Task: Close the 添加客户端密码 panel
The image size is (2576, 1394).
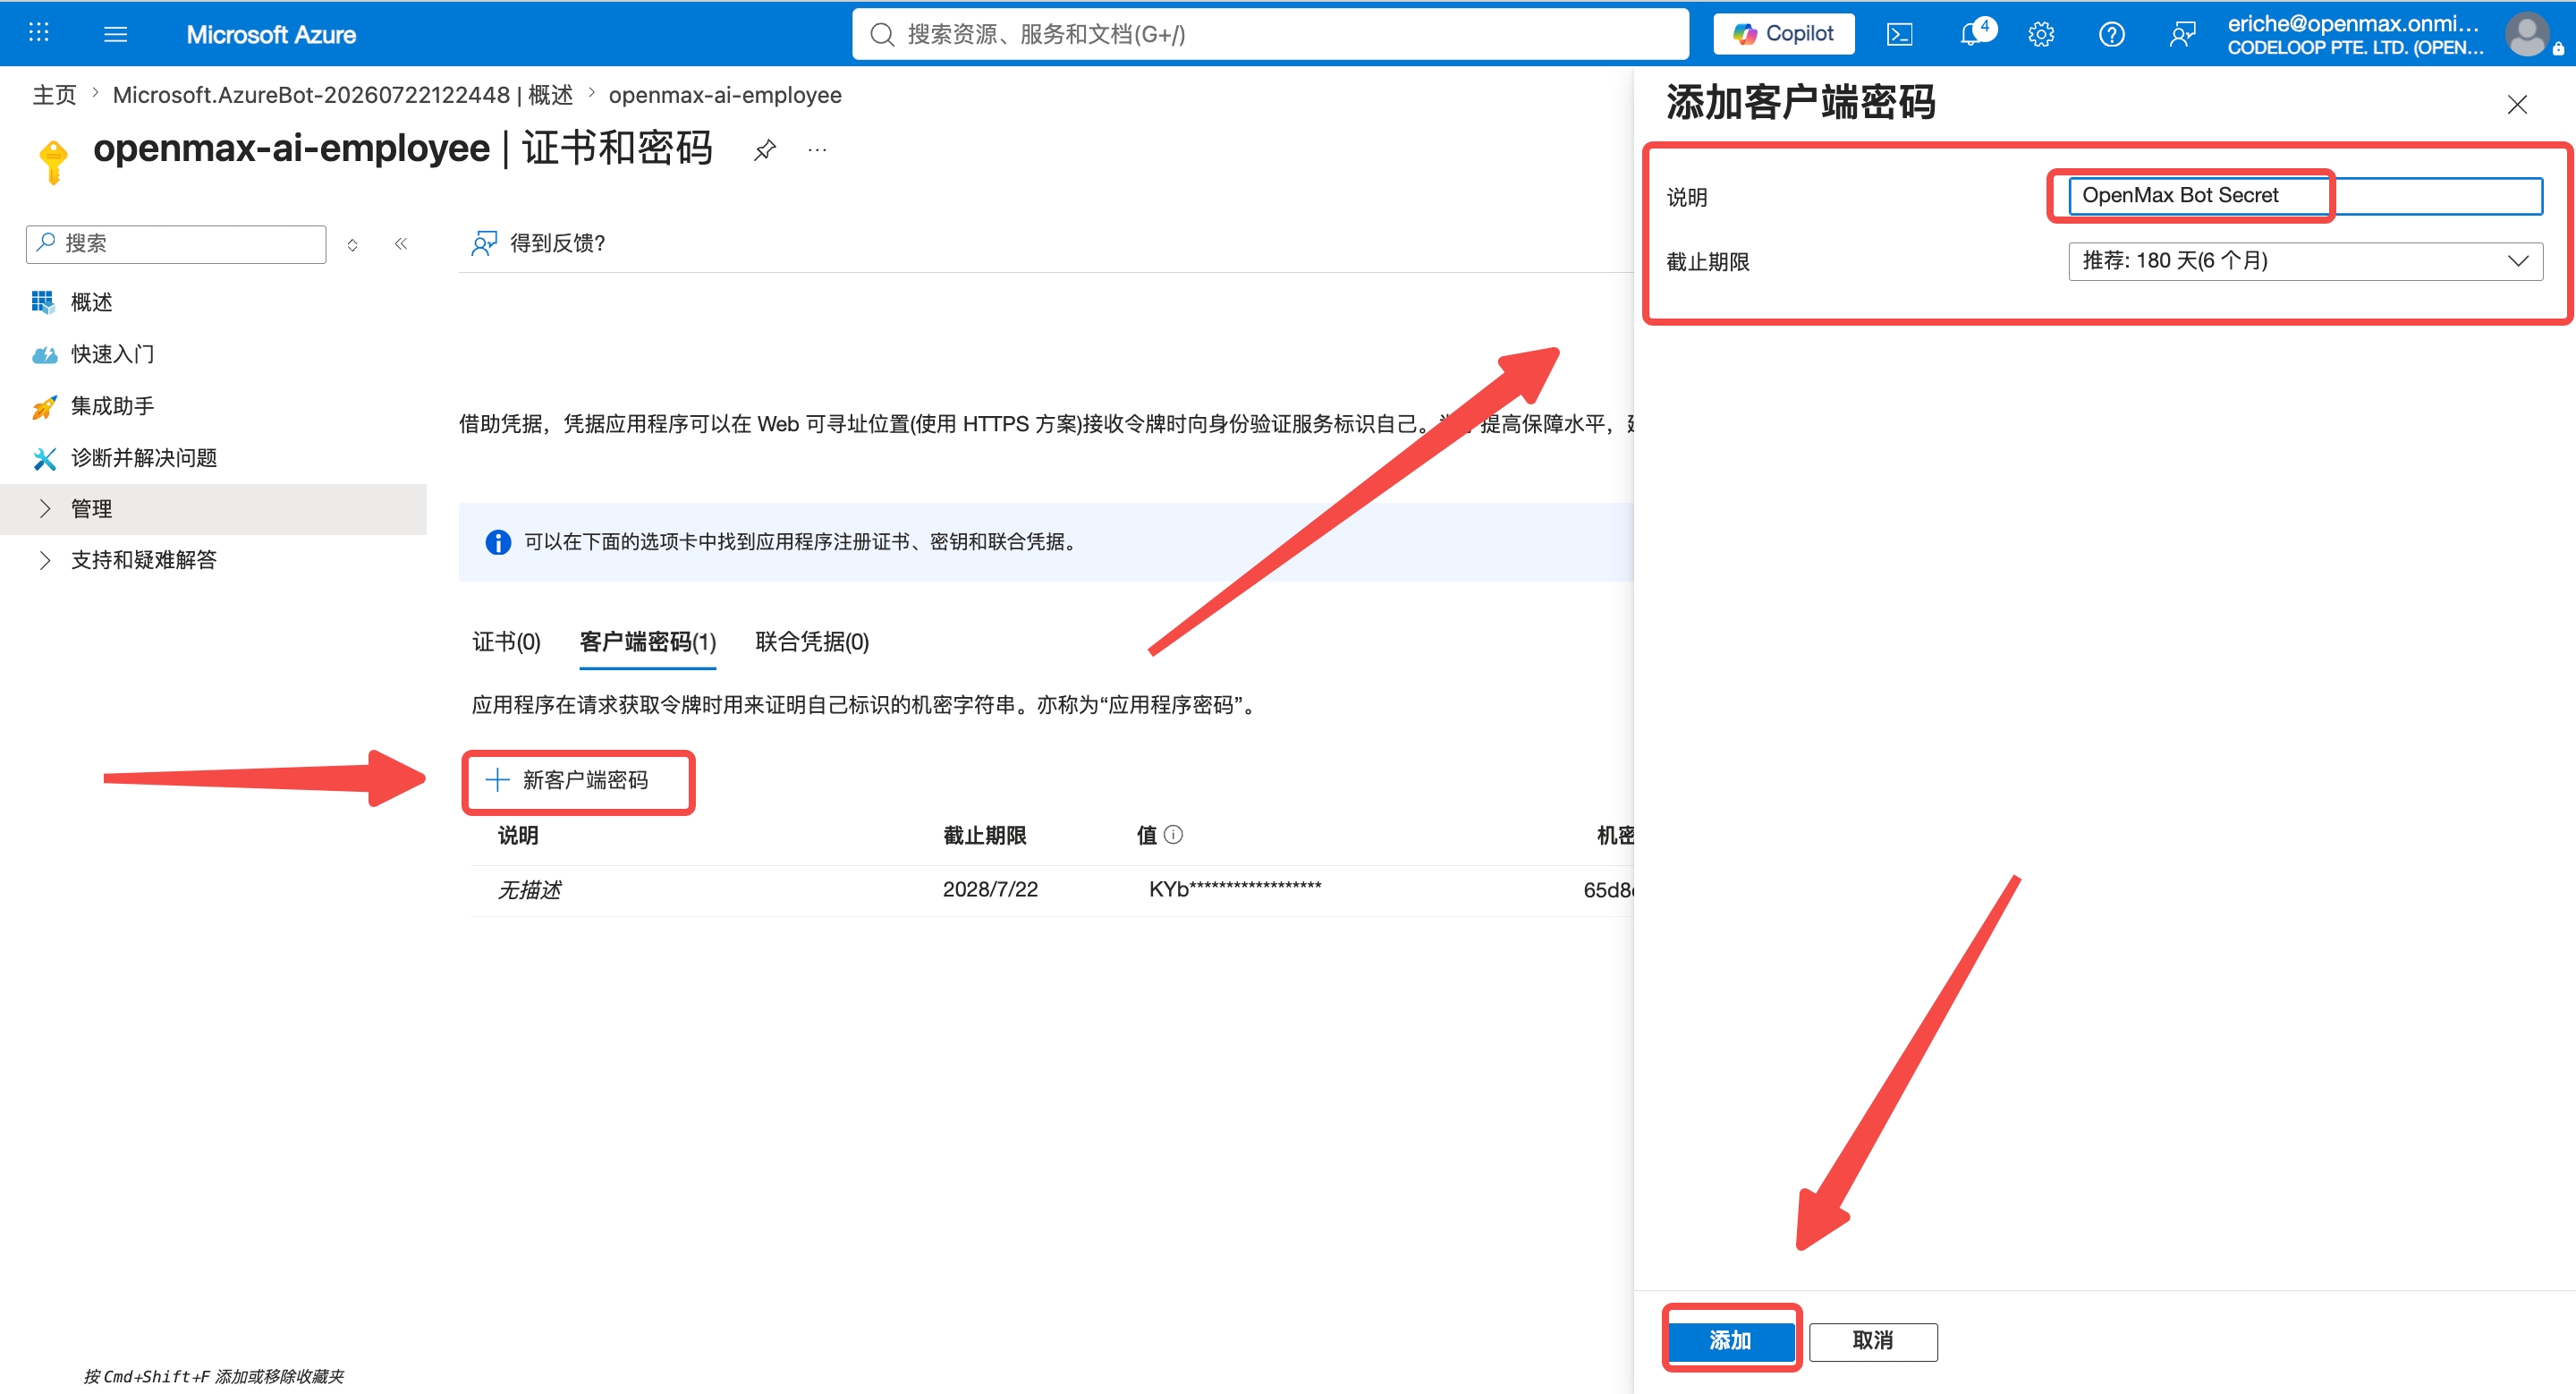Action: [2517, 105]
